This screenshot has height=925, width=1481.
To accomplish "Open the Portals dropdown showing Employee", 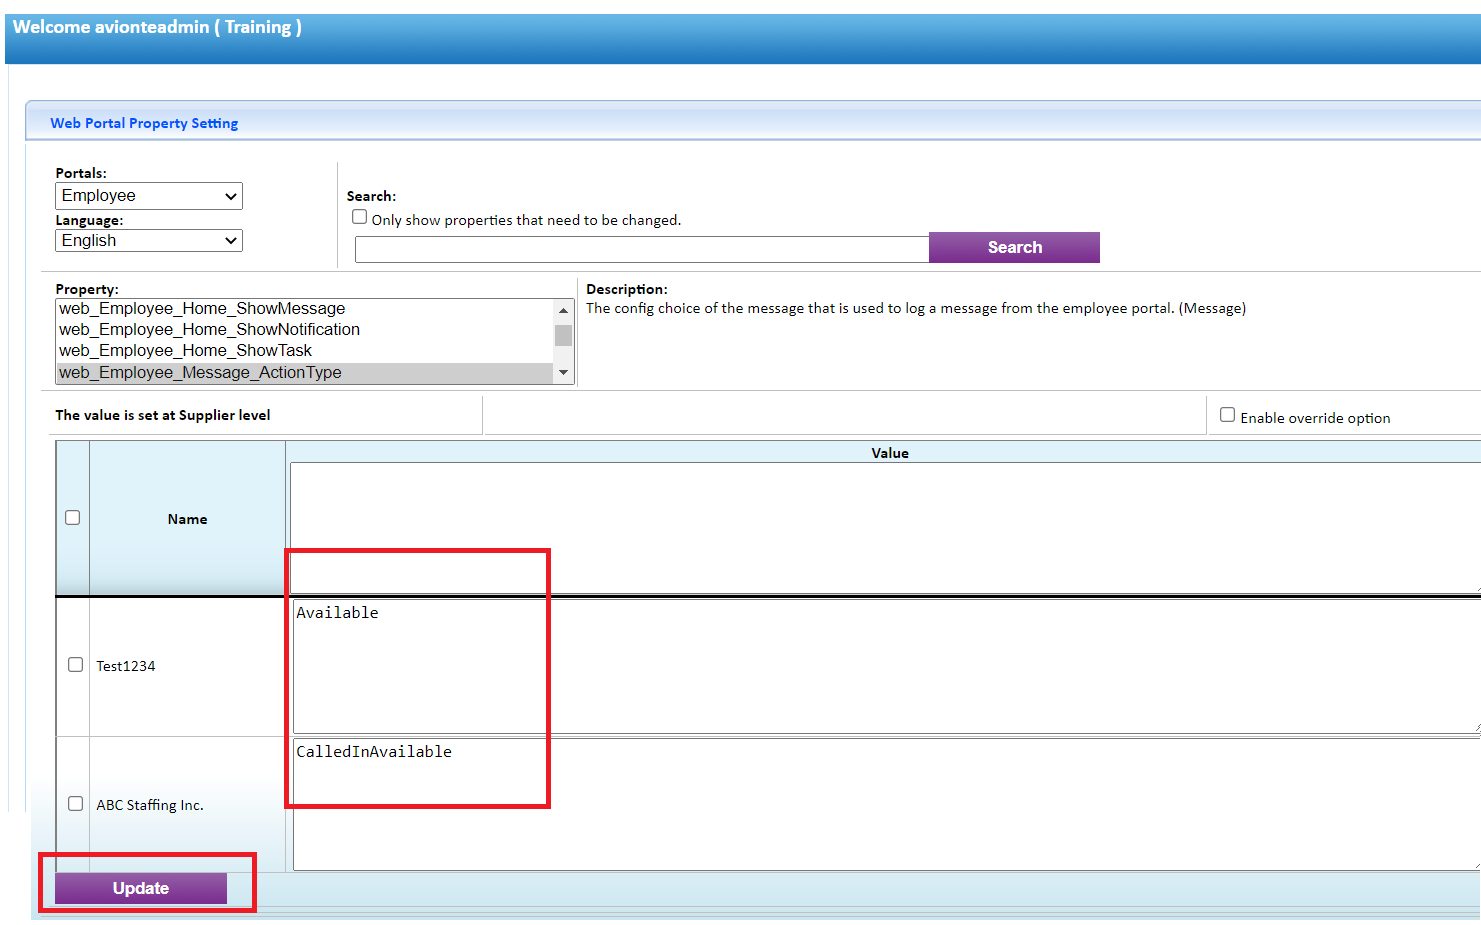I will coord(148,196).
